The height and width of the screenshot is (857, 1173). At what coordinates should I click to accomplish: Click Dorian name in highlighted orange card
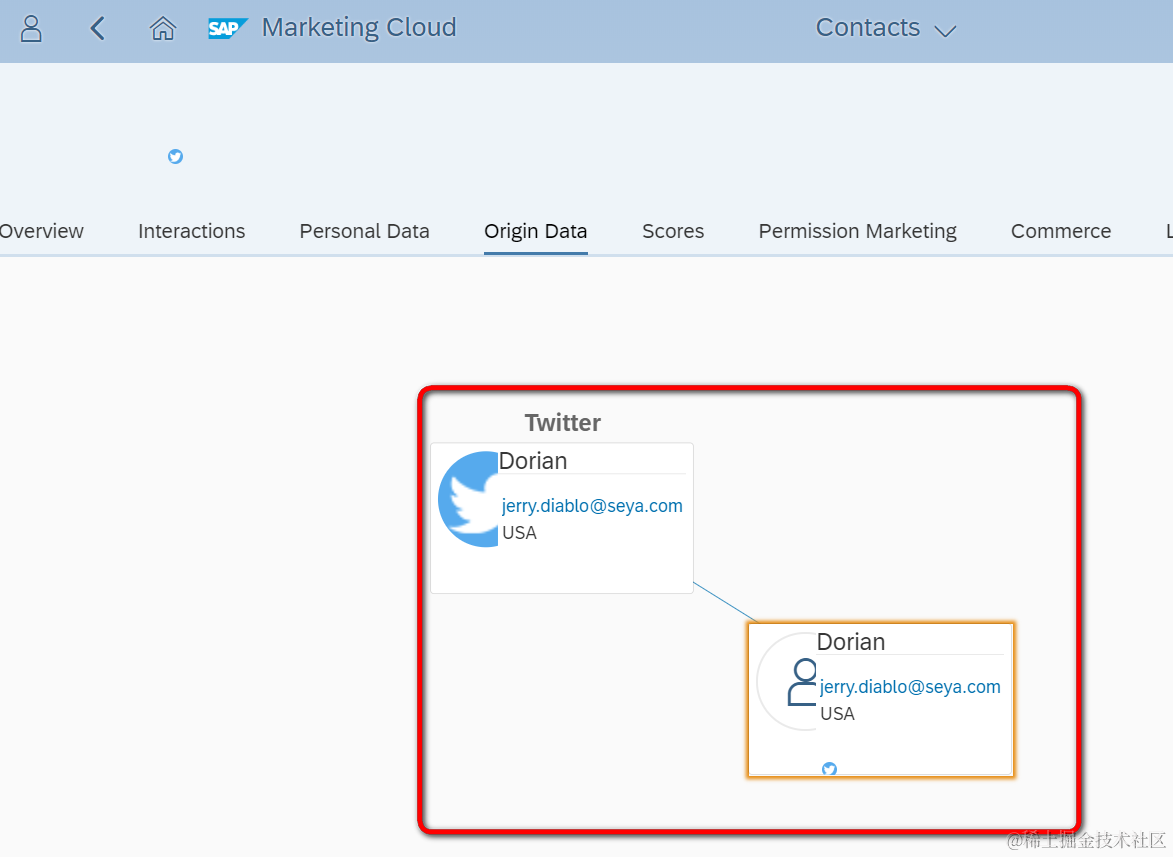tap(851, 642)
